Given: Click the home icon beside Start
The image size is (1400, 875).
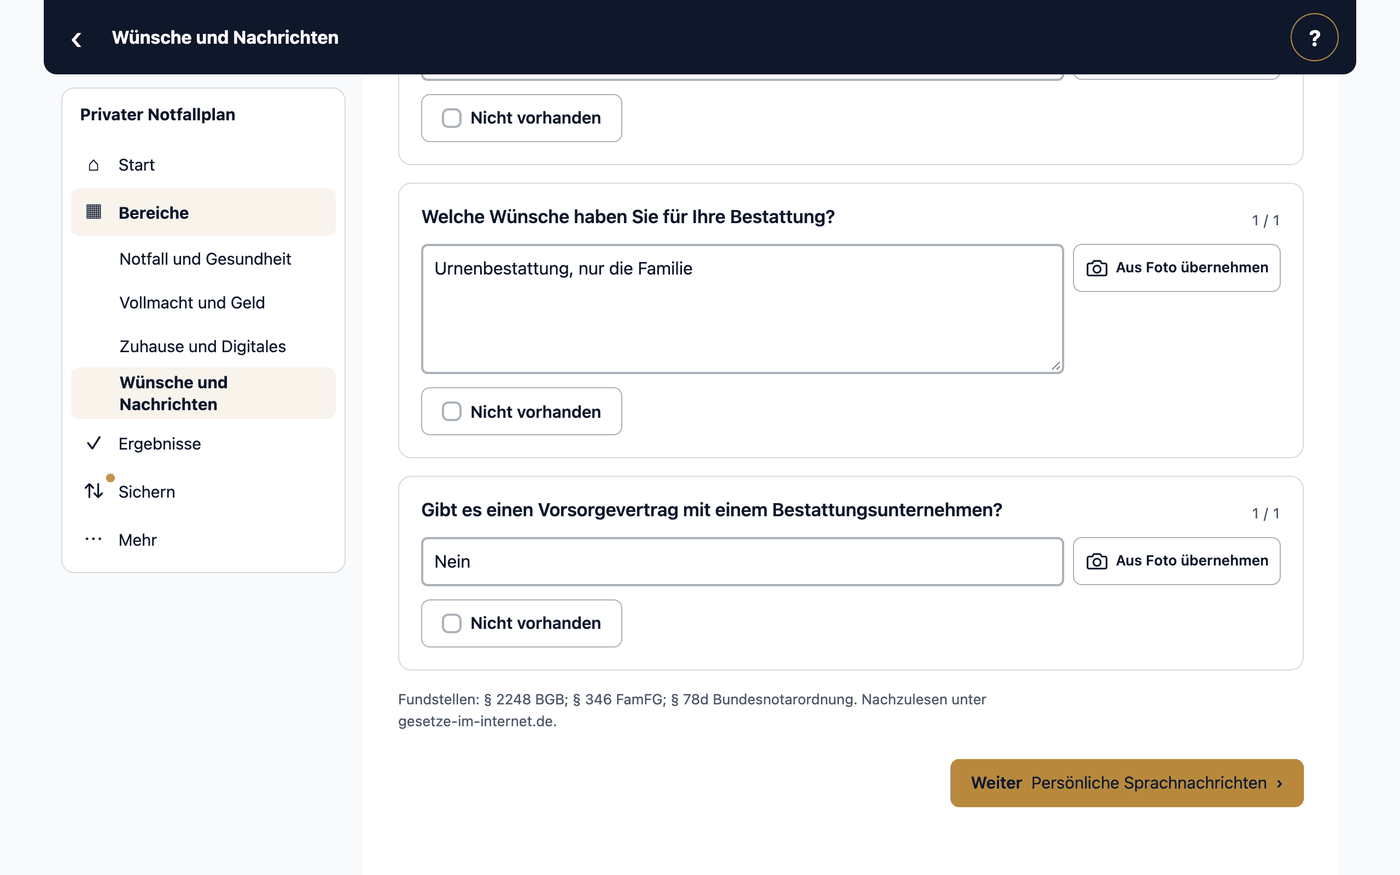Looking at the screenshot, I should pyautogui.click(x=94, y=165).
